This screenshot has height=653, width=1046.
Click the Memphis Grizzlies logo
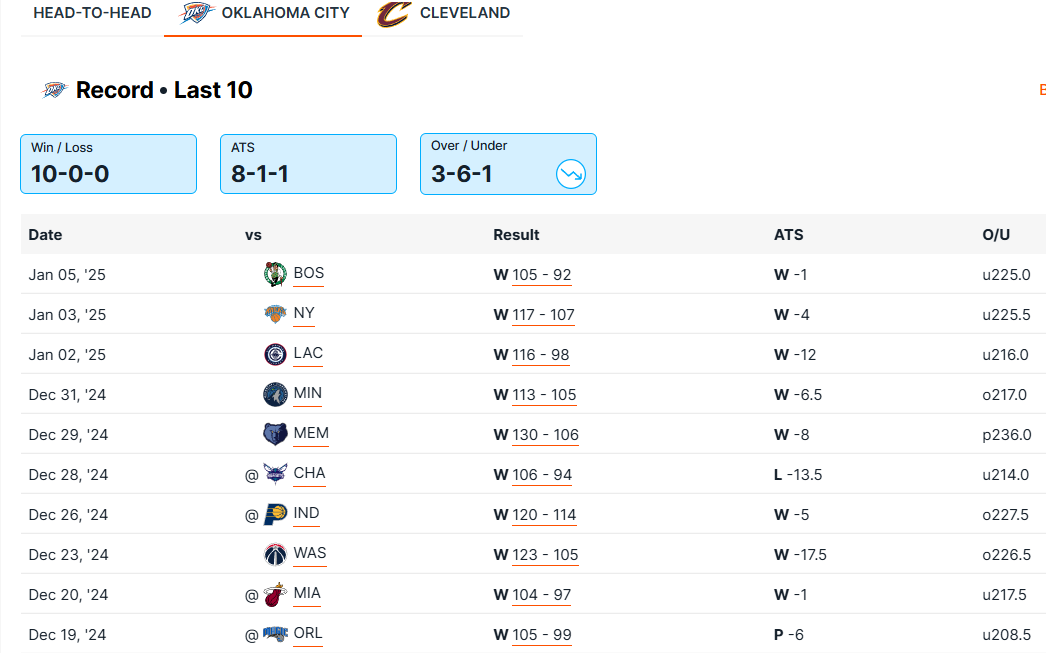click(x=275, y=434)
